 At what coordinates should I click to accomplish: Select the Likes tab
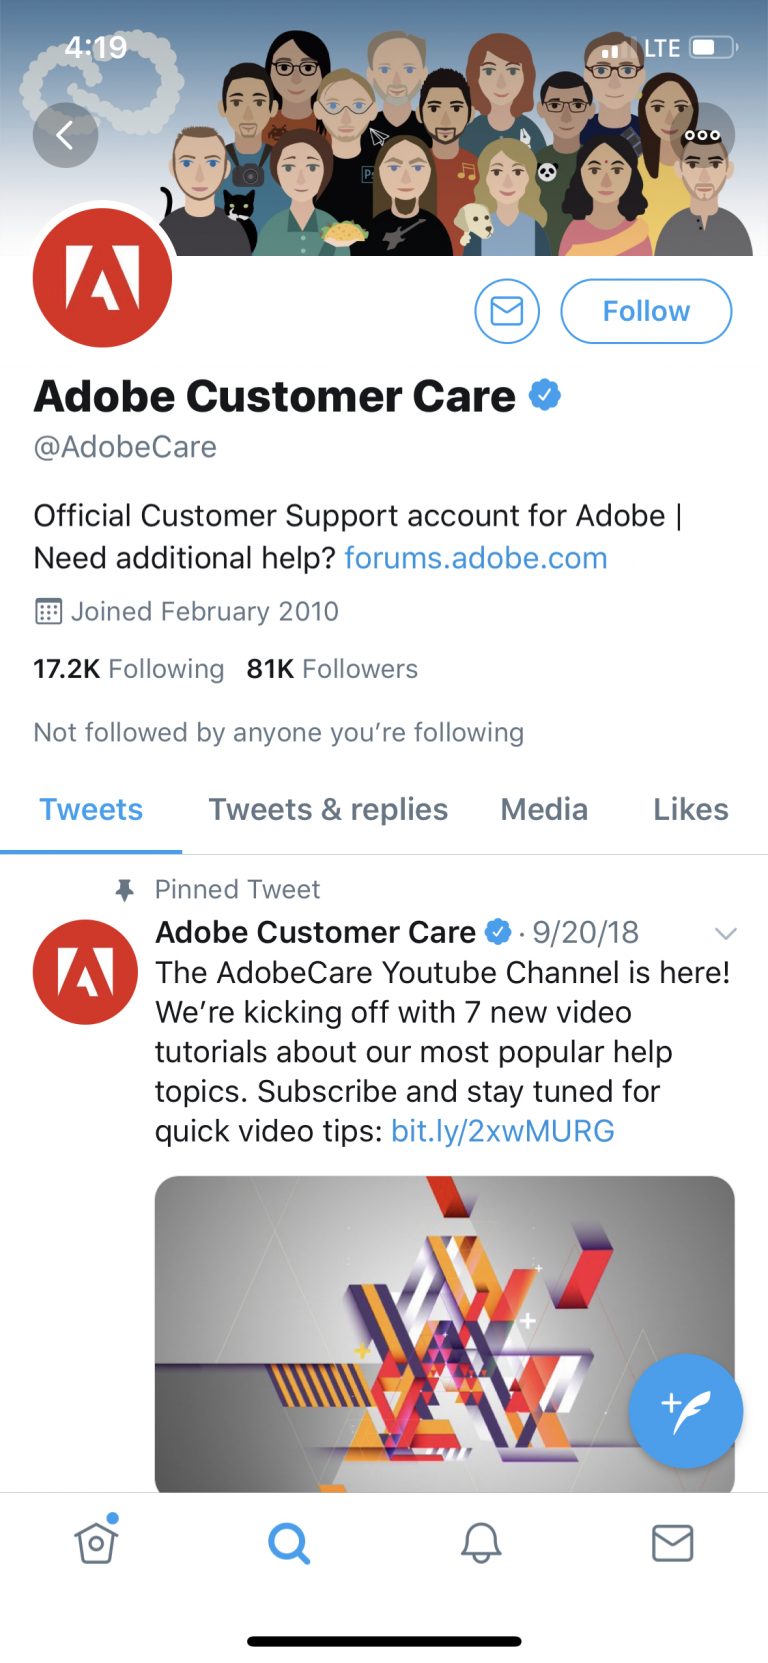(690, 809)
